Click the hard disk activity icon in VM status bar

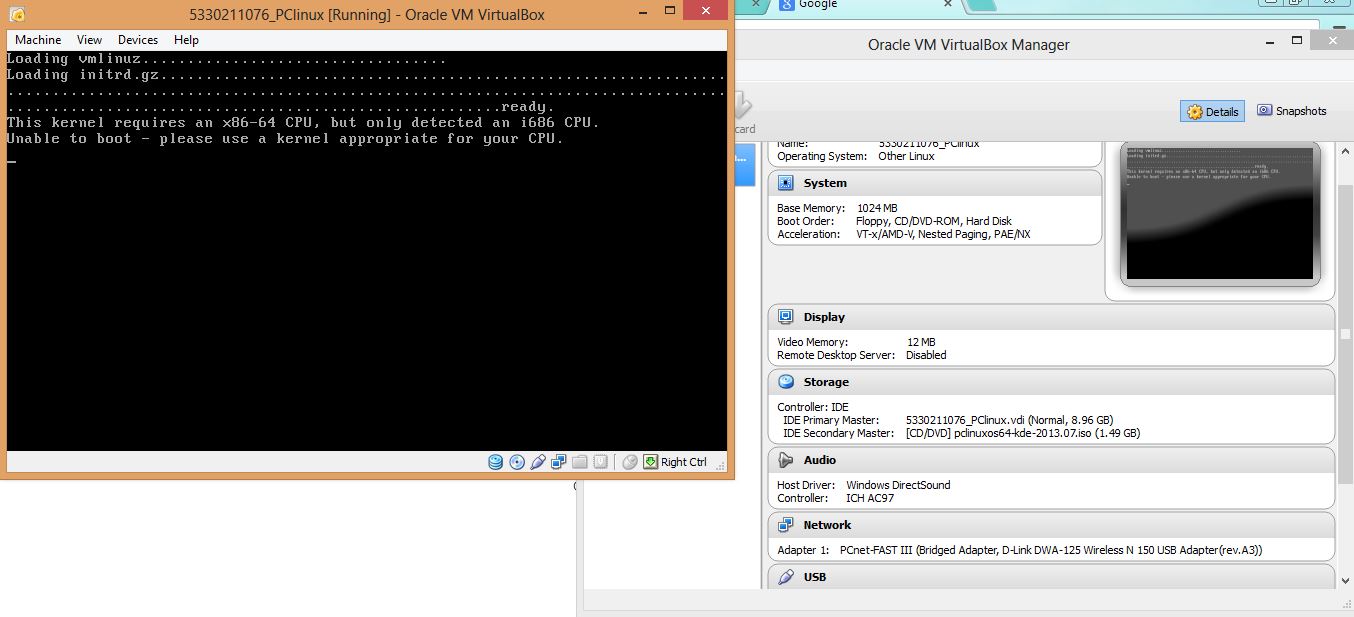[496, 462]
